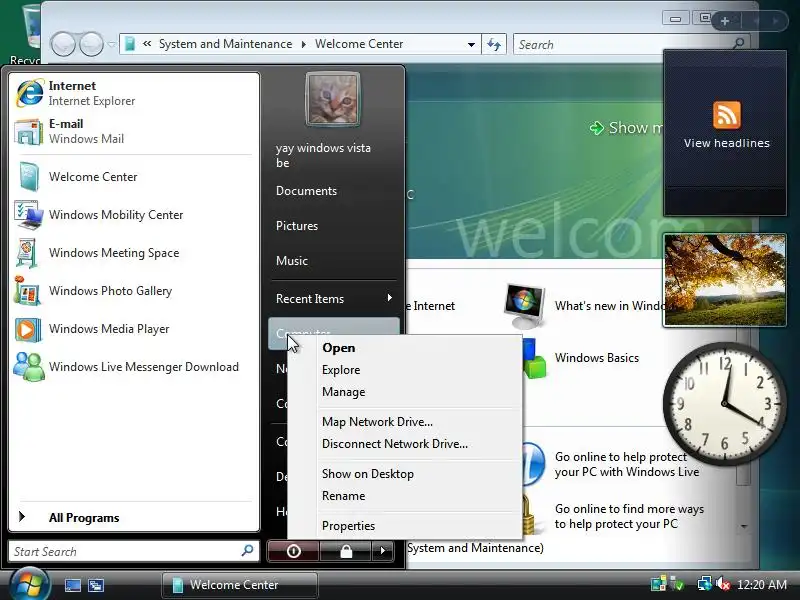The height and width of the screenshot is (600, 800).
Task: Click the sidebar add gadget plus button
Action: tap(725, 21)
